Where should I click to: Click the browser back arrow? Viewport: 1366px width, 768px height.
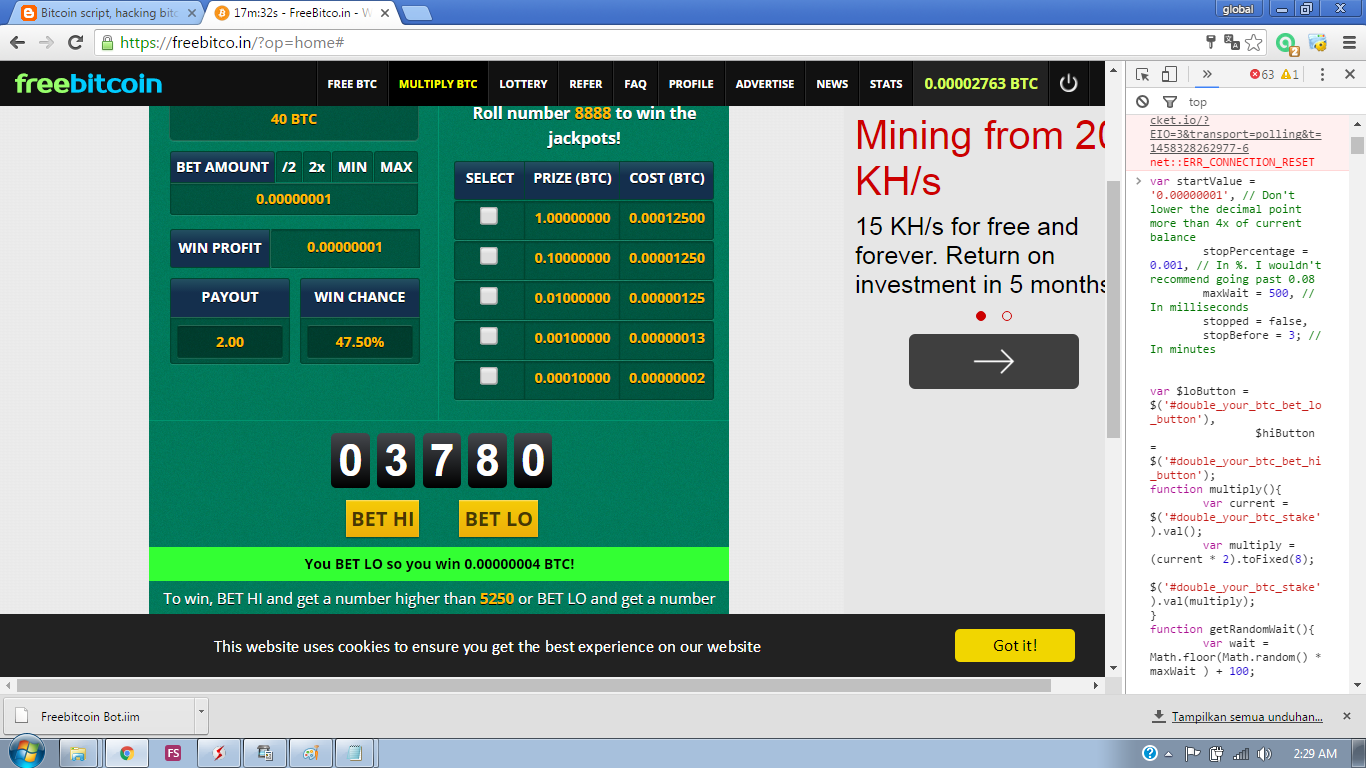[17, 43]
